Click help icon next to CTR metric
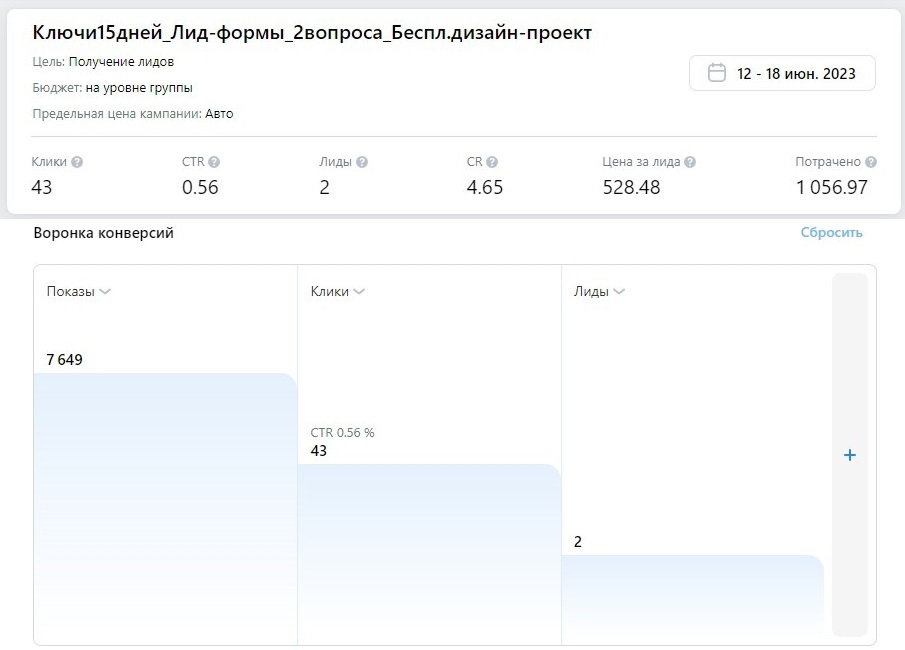The height and width of the screenshot is (650, 905). 214,162
